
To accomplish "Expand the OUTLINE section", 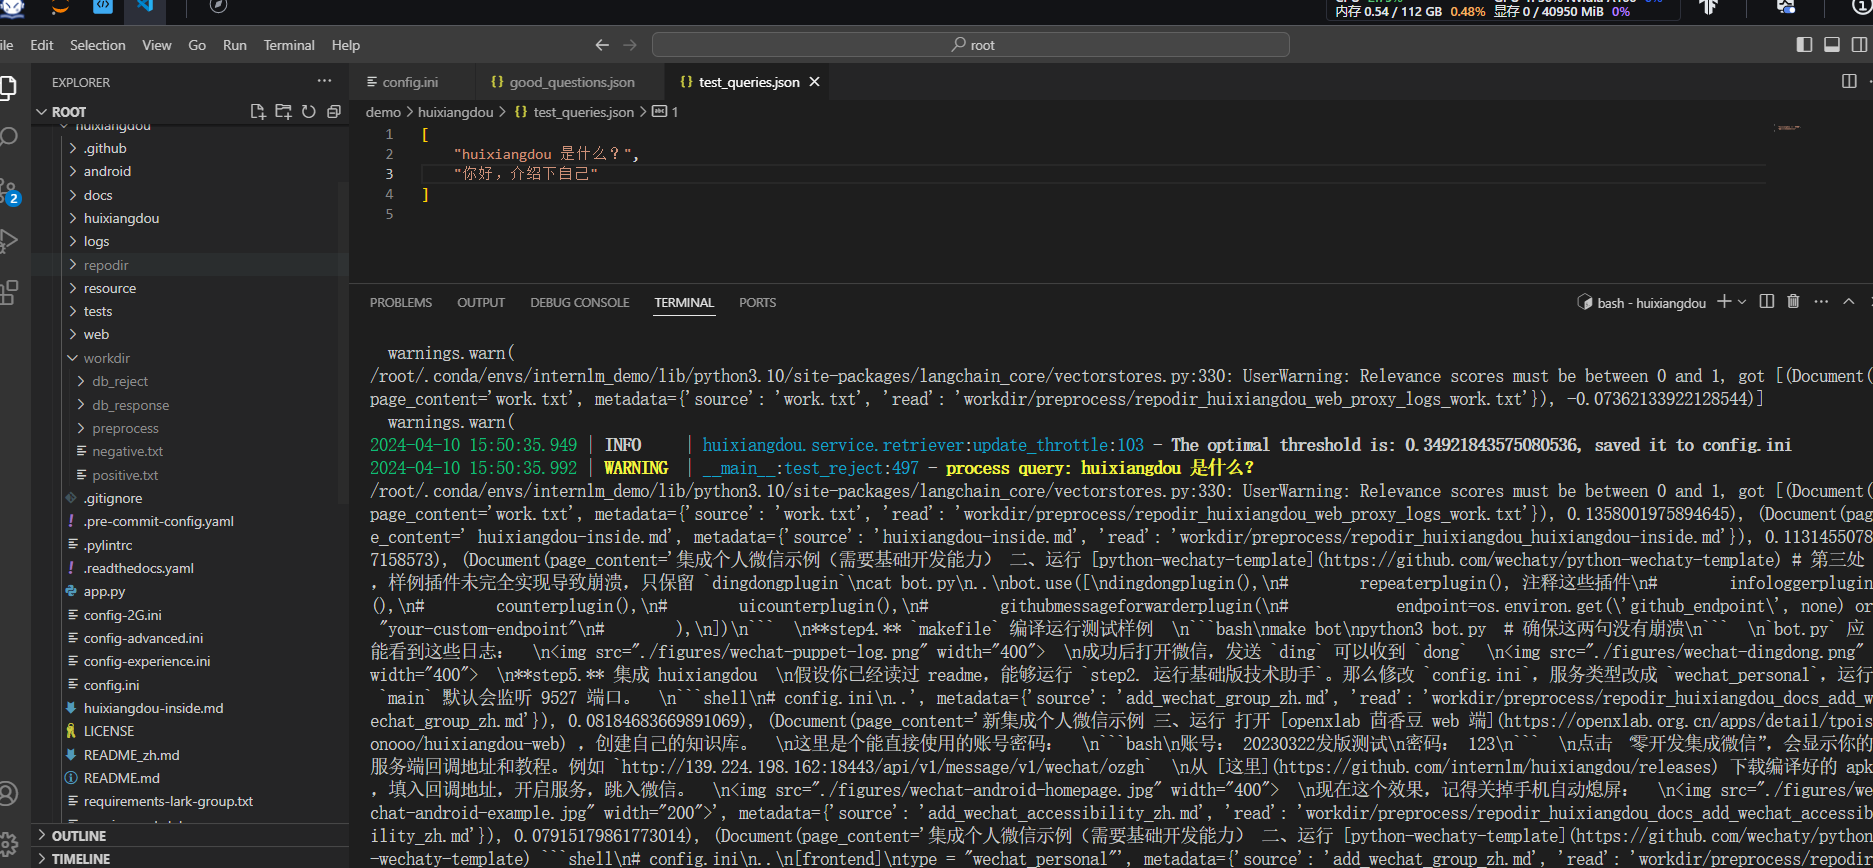I will tap(190, 835).
